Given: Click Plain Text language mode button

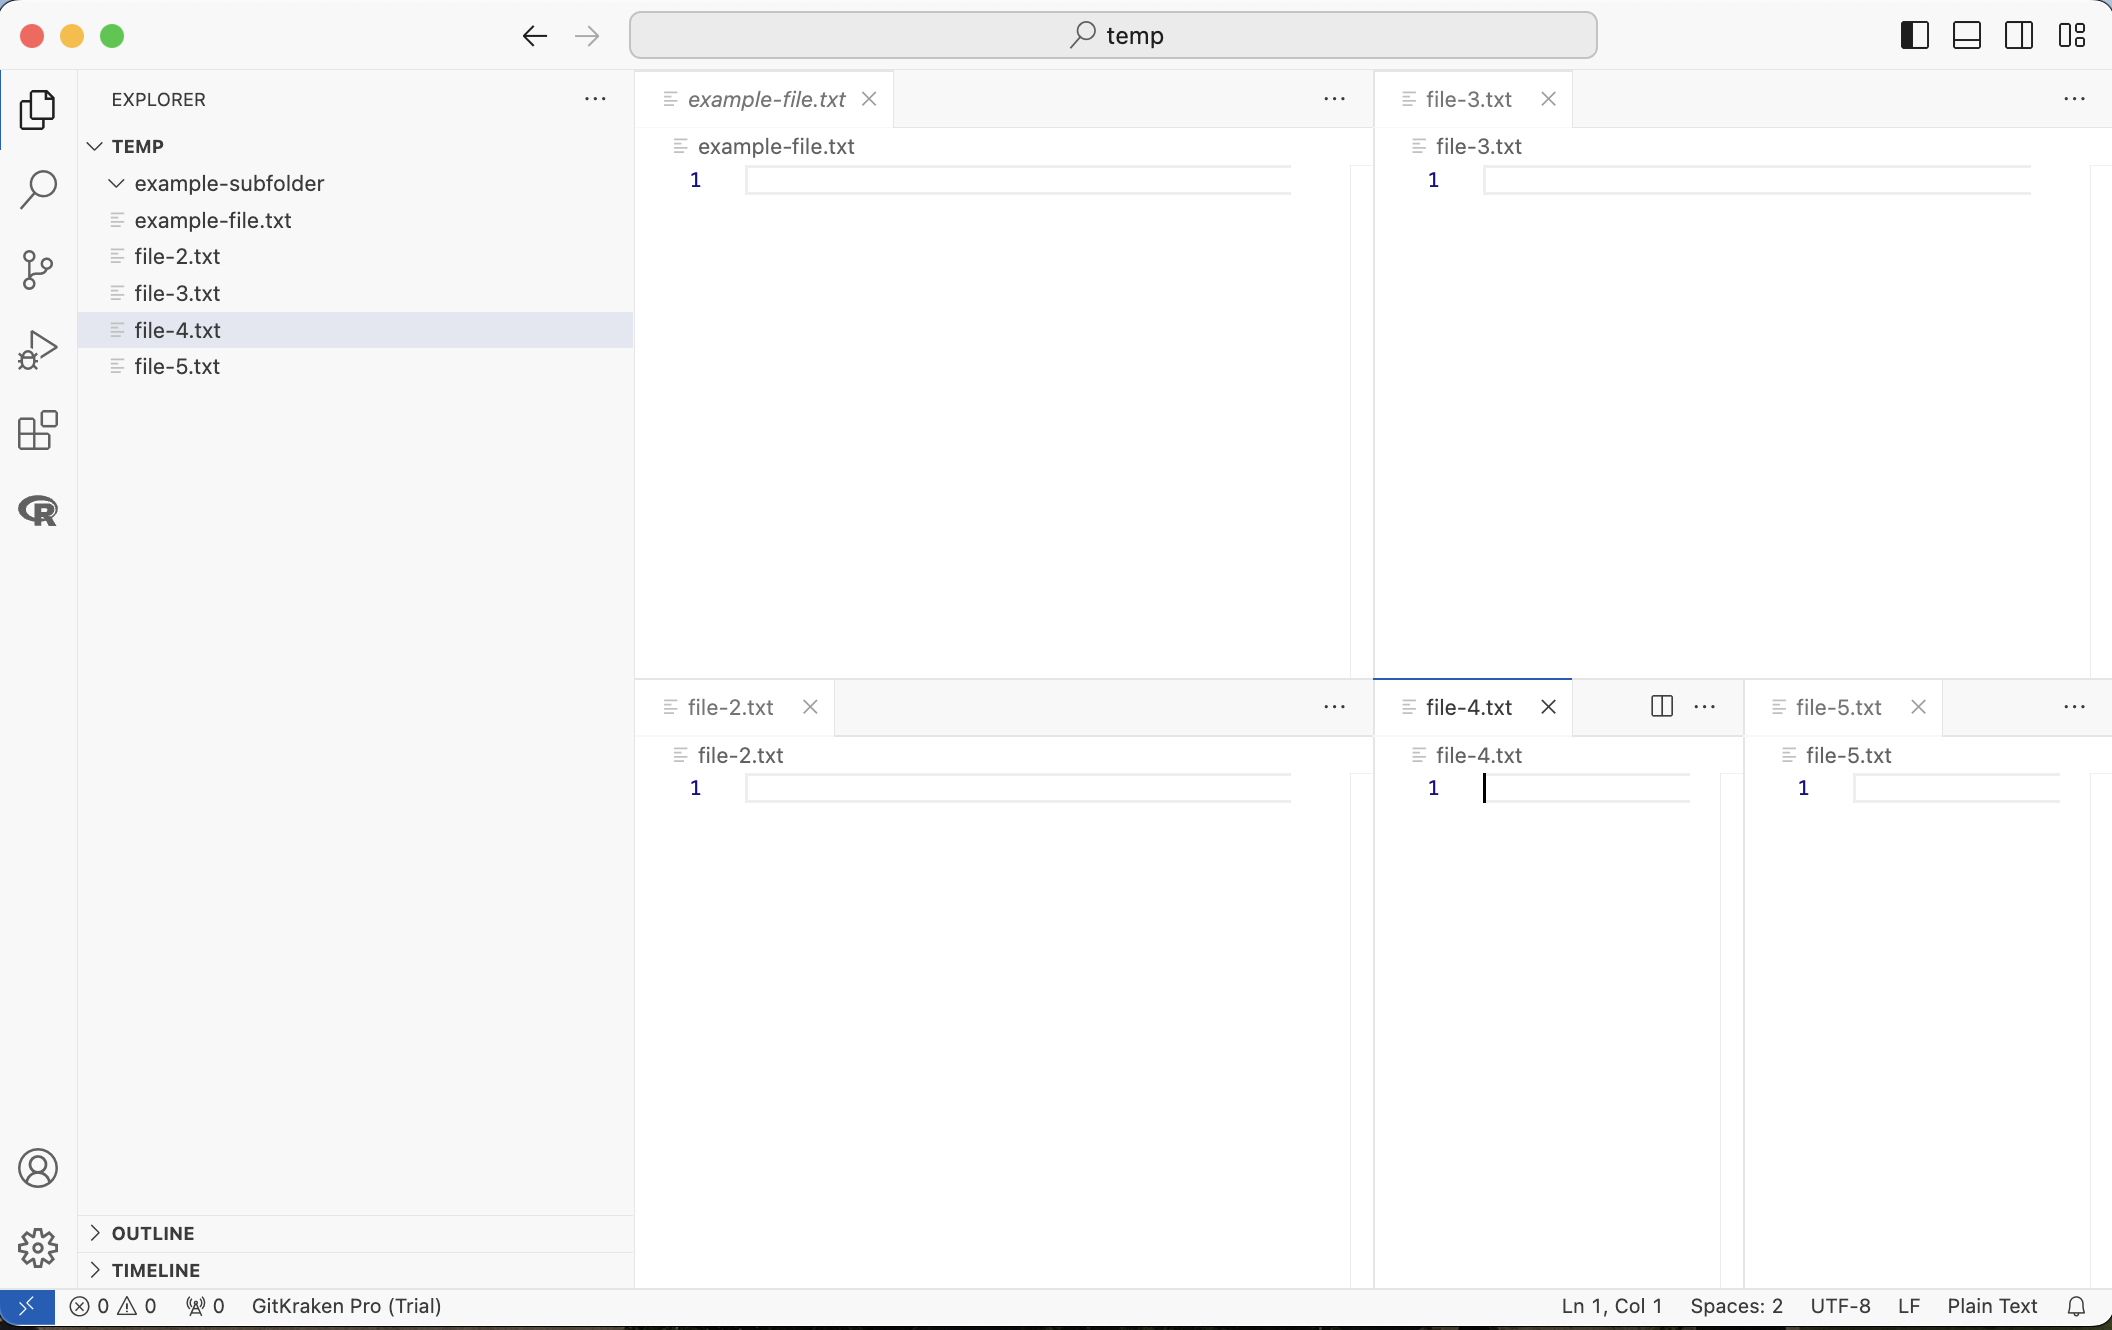Looking at the screenshot, I should point(1991,1306).
